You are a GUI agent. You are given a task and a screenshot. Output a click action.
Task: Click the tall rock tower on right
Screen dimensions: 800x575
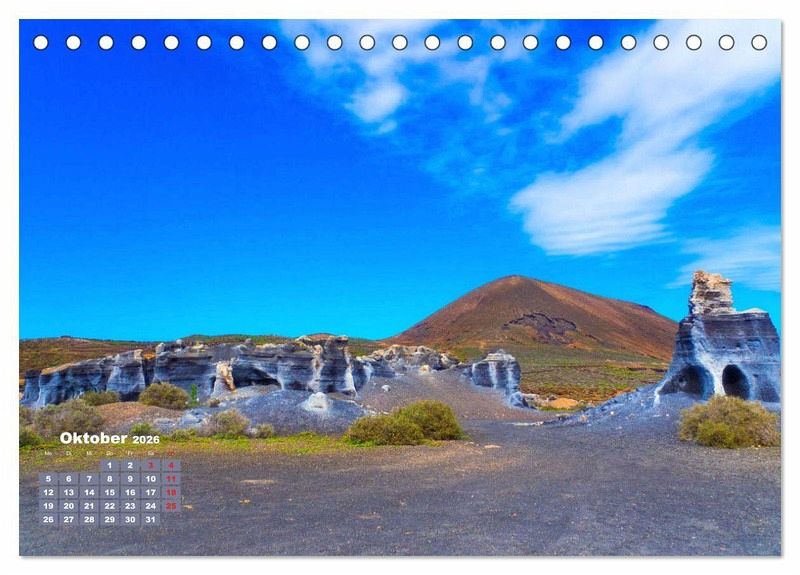click(x=711, y=295)
